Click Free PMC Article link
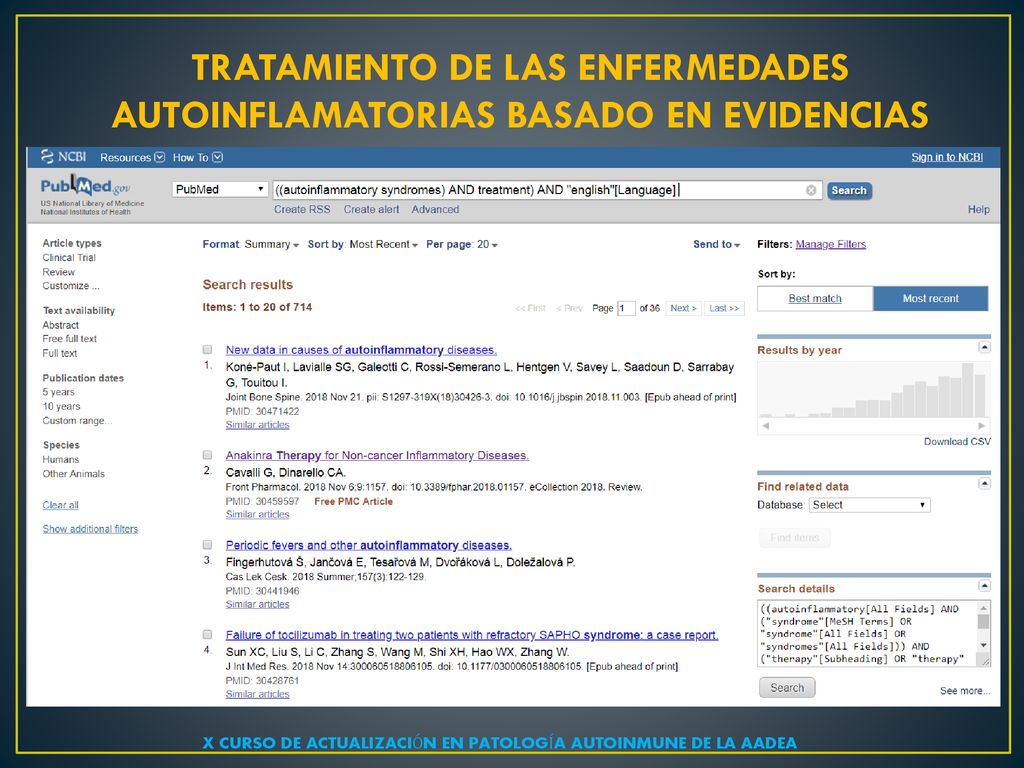 click(x=353, y=502)
